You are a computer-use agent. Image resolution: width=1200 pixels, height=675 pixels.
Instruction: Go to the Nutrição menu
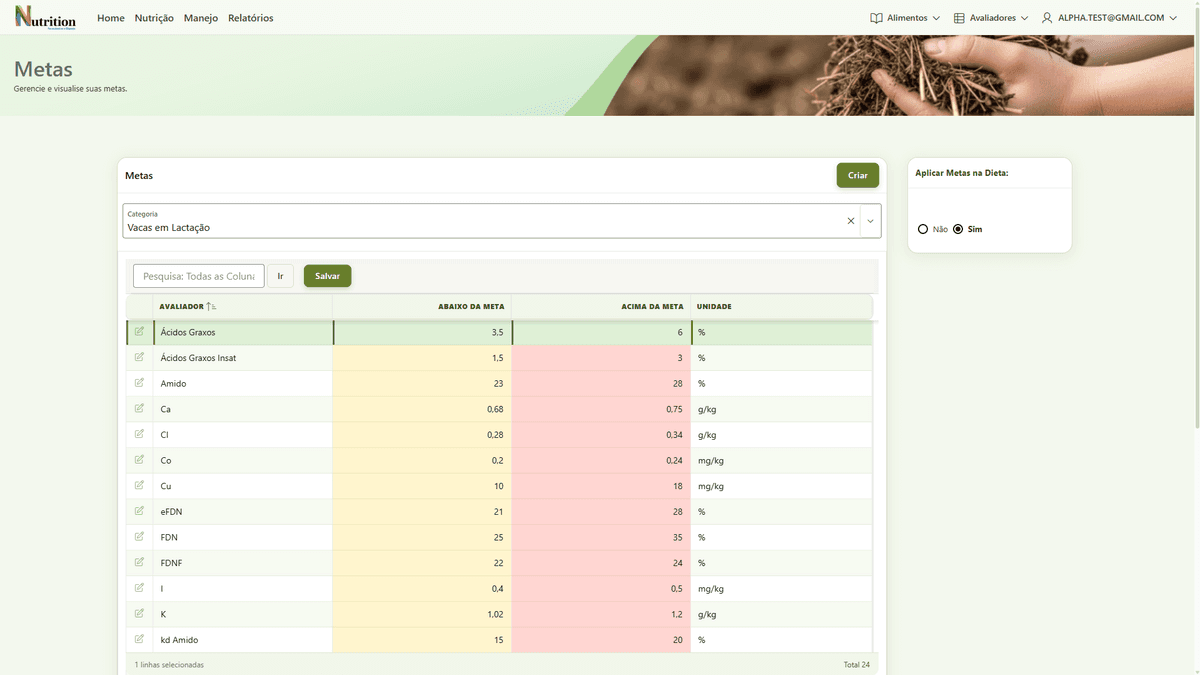(154, 18)
